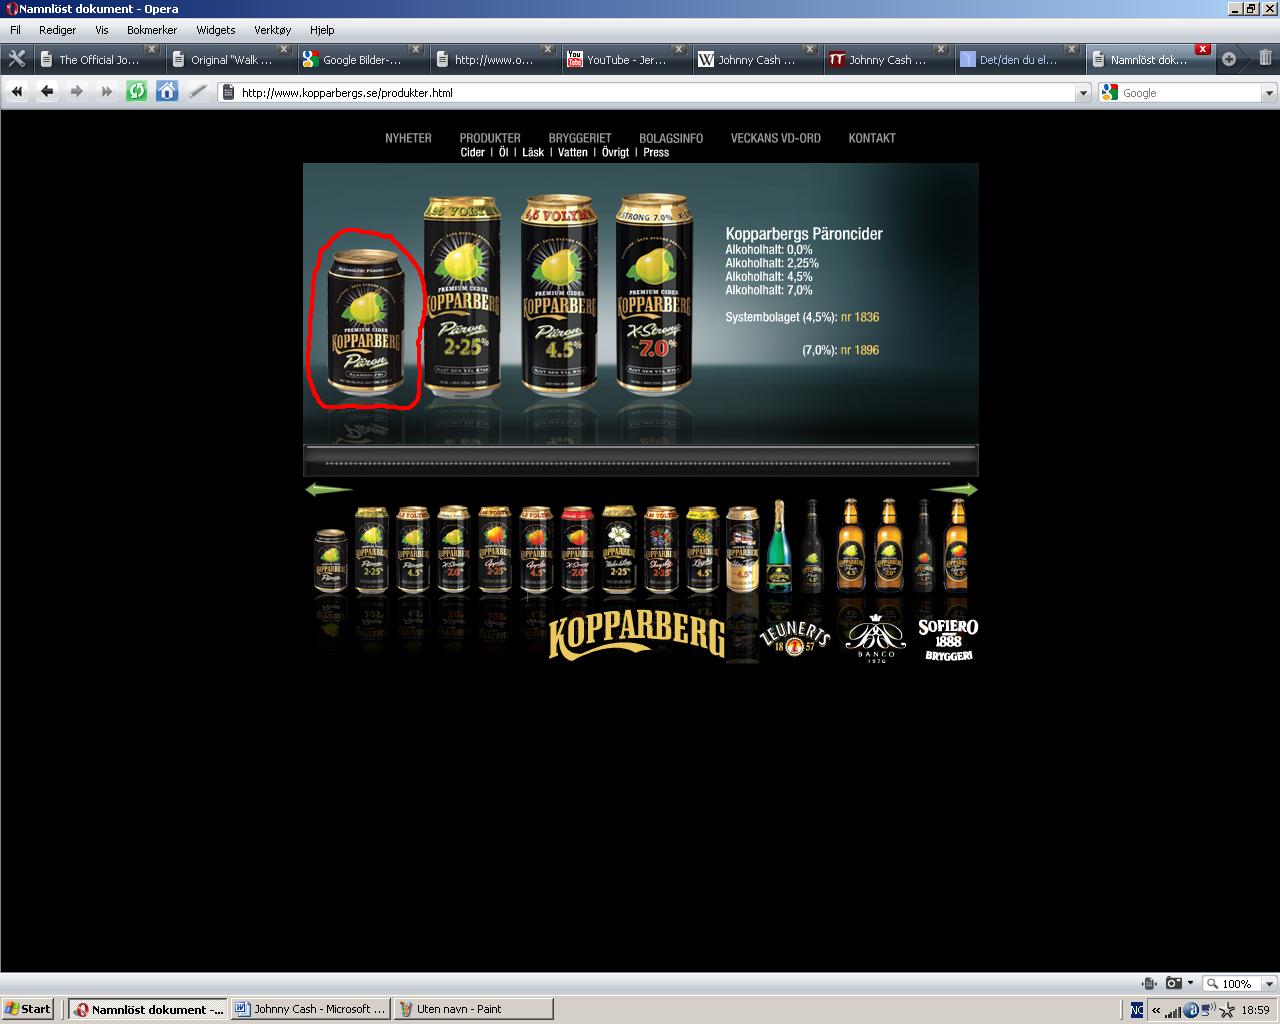Viewport: 1280px width, 1024px height.
Task: Switch to Google Bilder tab
Action: click(362, 59)
